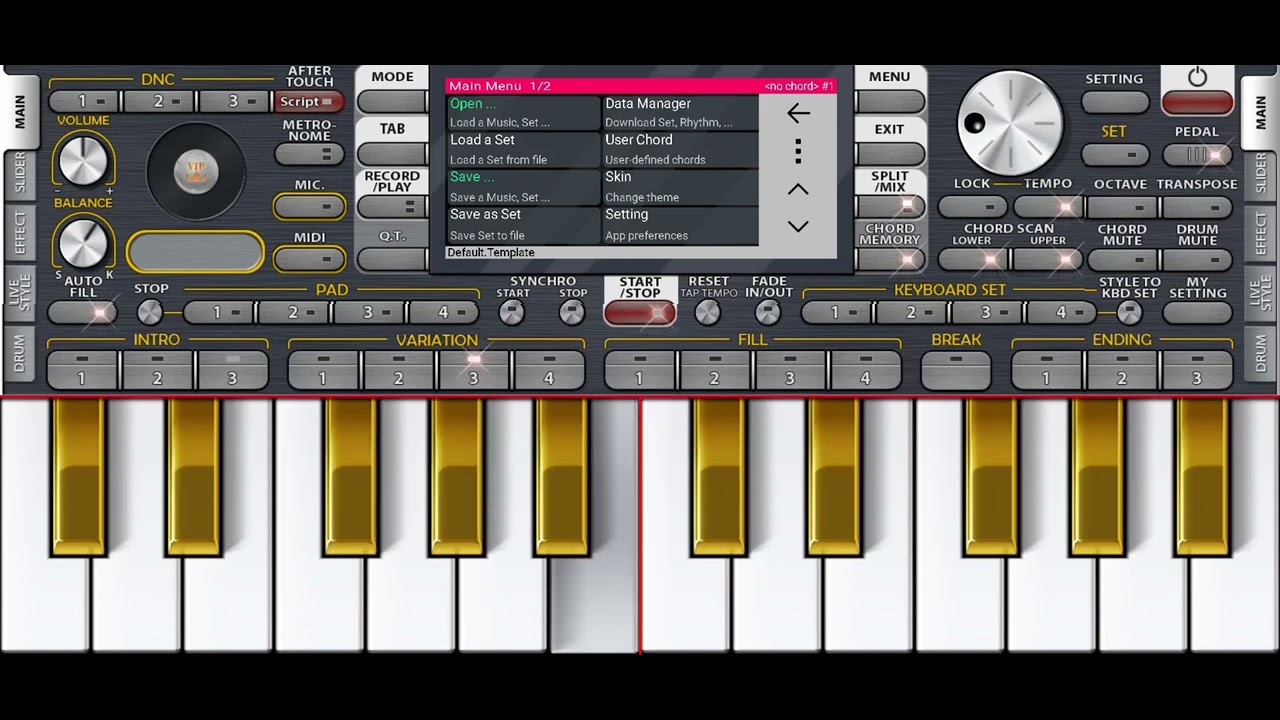The height and width of the screenshot is (720, 1280).
Task: Choose the 'Save ...' menu entry
Action: pyautogui.click(x=522, y=186)
